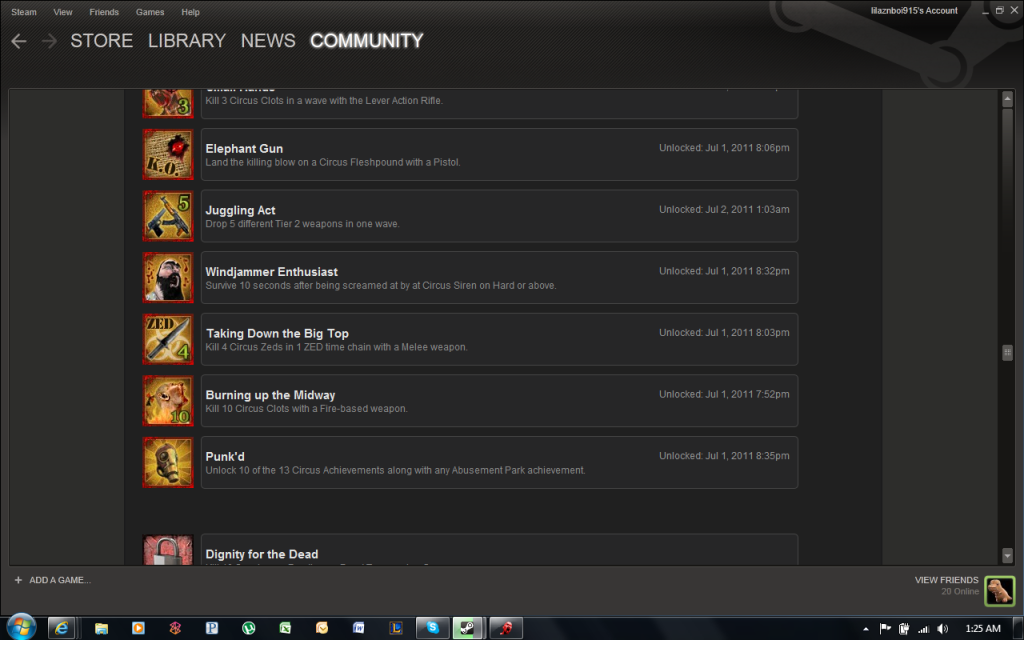This screenshot has width=1024, height=660.
Task: Select the Burning up the Midway icon
Action: pos(168,401)
